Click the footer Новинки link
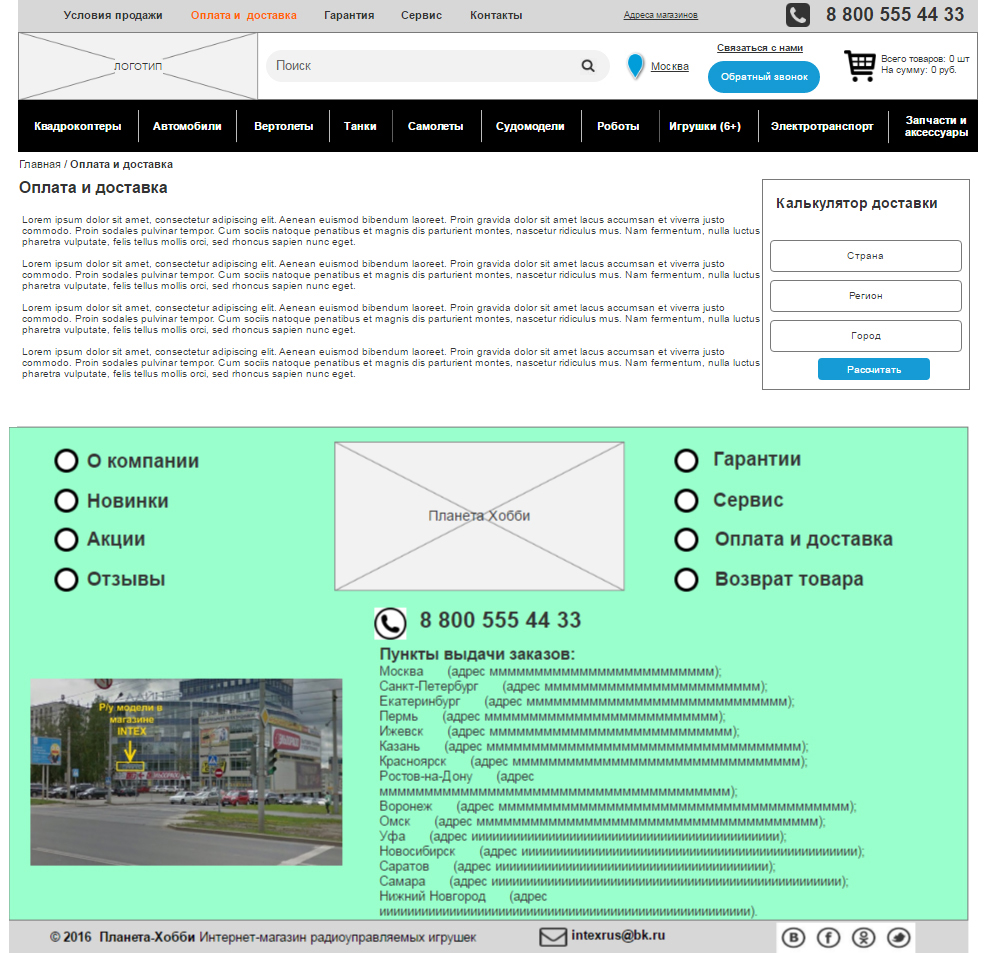The width and height of the screenshot is (999, 953). [x=127, y=501]
